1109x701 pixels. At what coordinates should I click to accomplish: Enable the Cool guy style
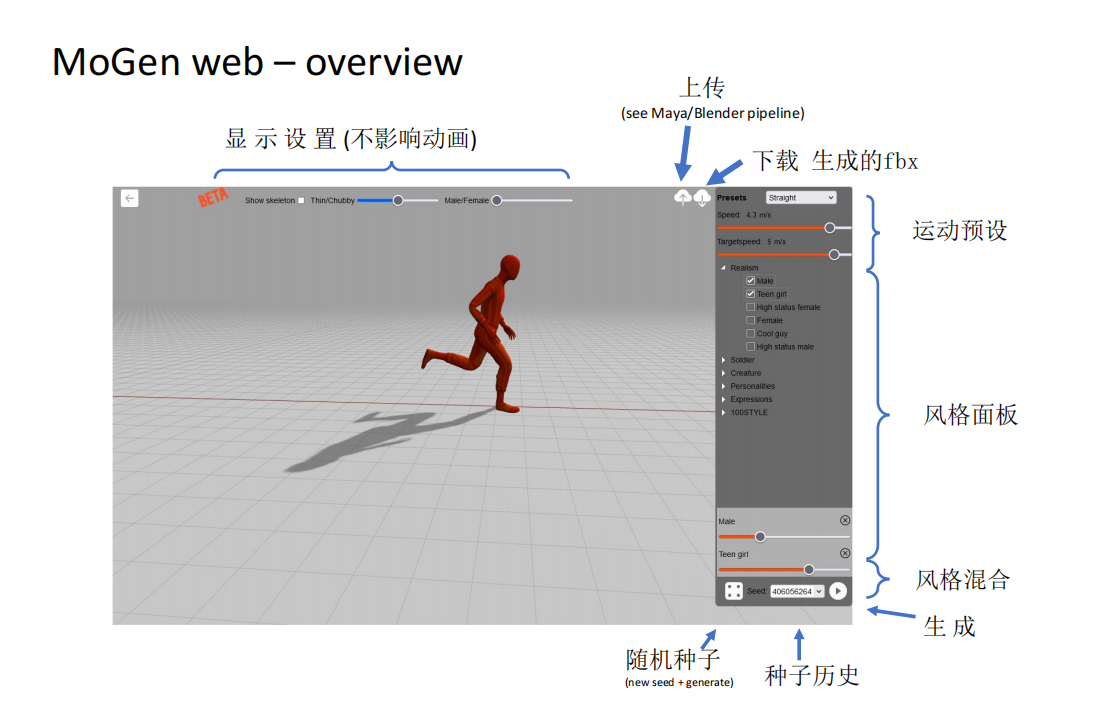pos(750,333)
